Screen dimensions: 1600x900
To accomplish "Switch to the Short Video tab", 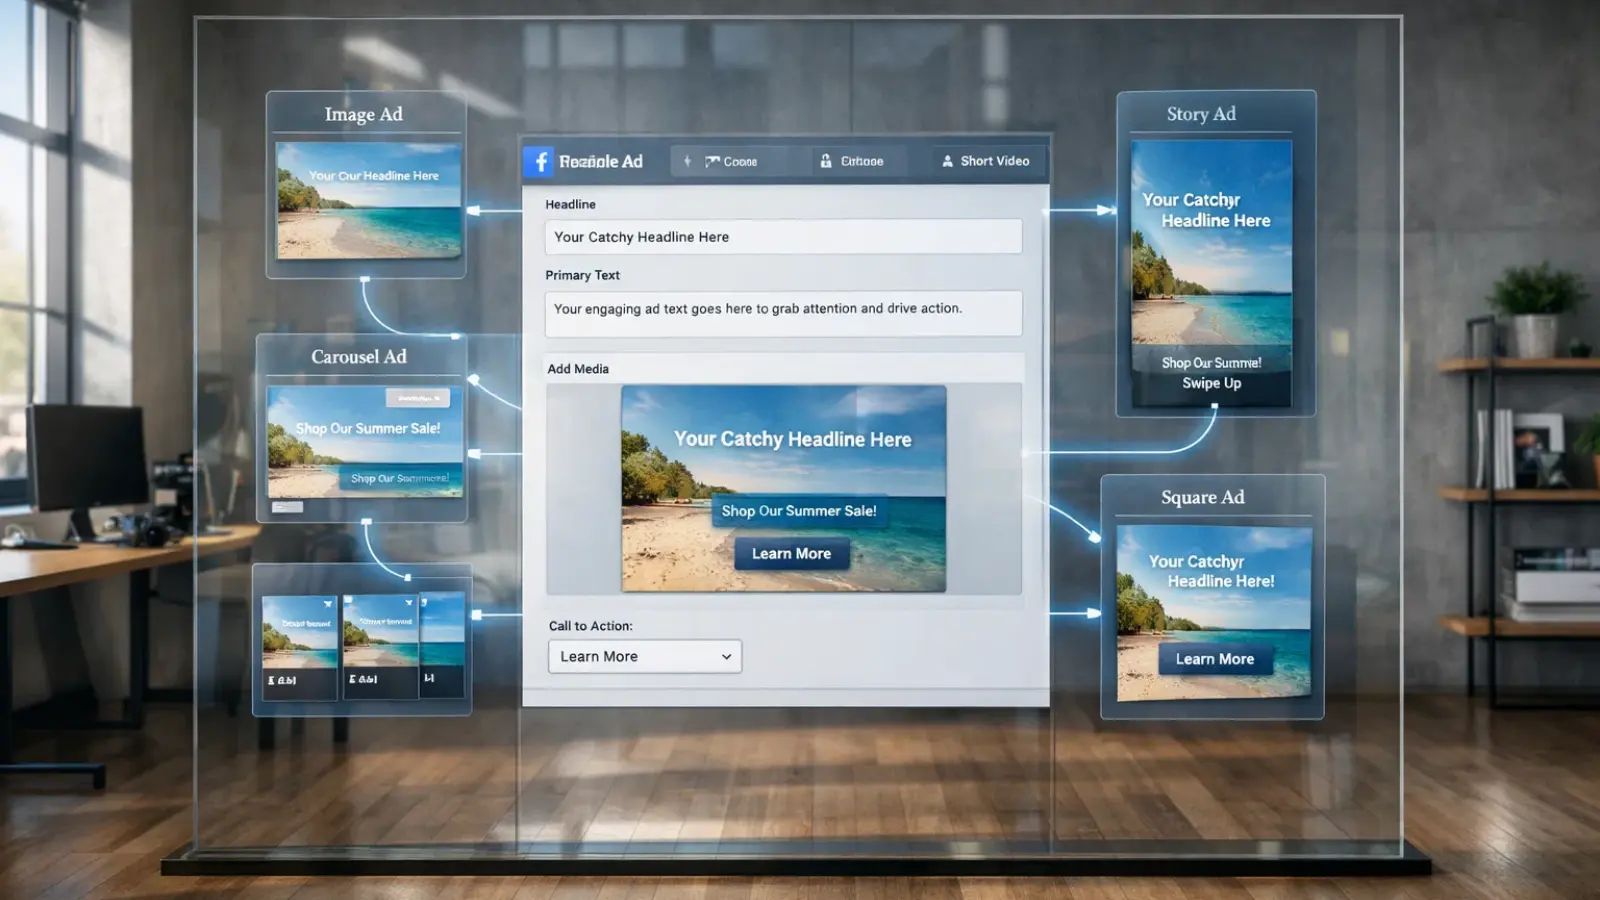I will (987, 161).
